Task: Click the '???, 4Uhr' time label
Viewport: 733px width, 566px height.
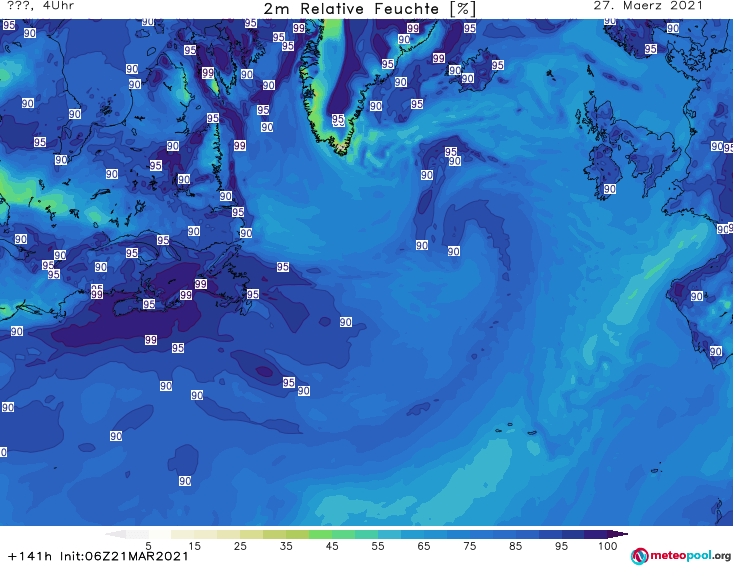Action: pyautogui.click(x=41, y=6)
